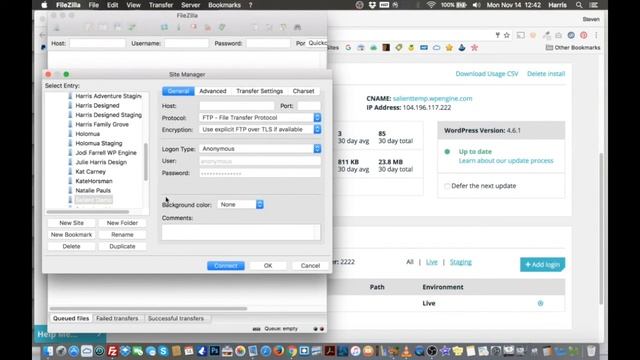640x360 pixels.
Task: Open the Transfer menu in the menu bar
Action: click(161, 5)
